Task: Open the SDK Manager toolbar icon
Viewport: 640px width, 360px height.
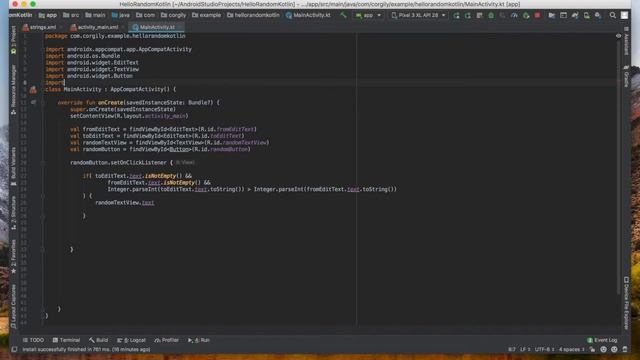Action: [598, 16]
